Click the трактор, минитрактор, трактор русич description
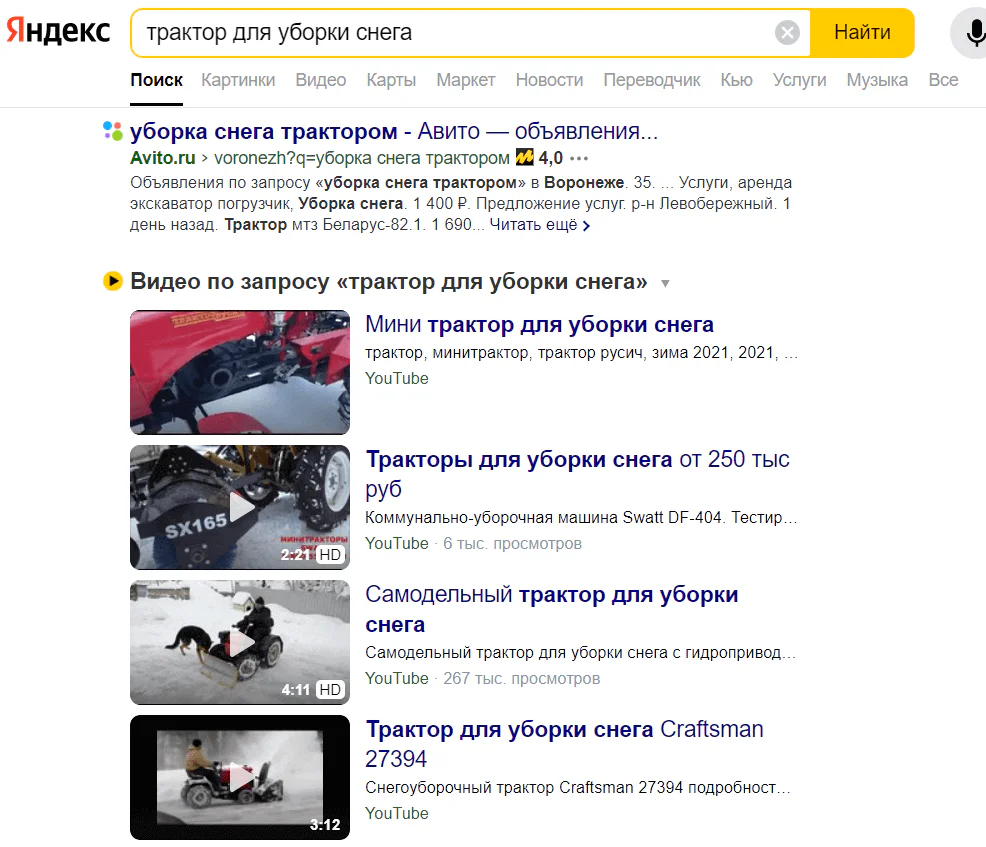Viewport: 986px width, 847px height. [x=582, y=353]
